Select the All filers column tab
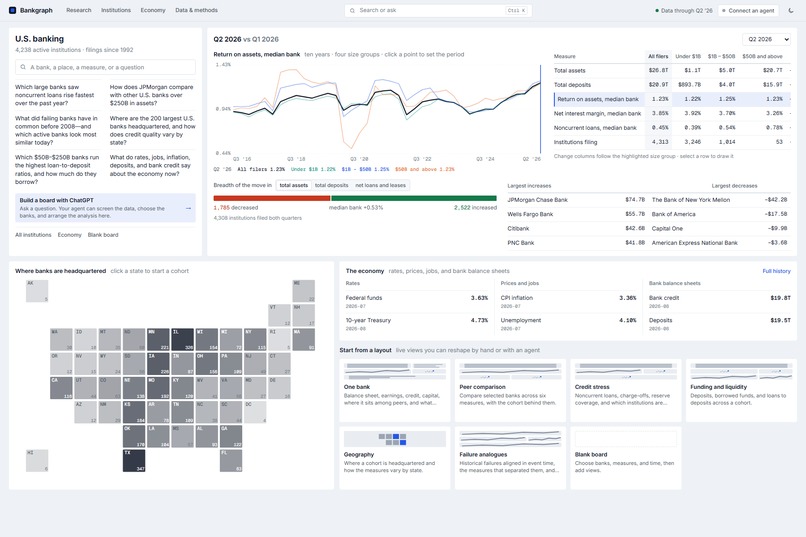Screen dimensions: 806x537 (658, 57)
